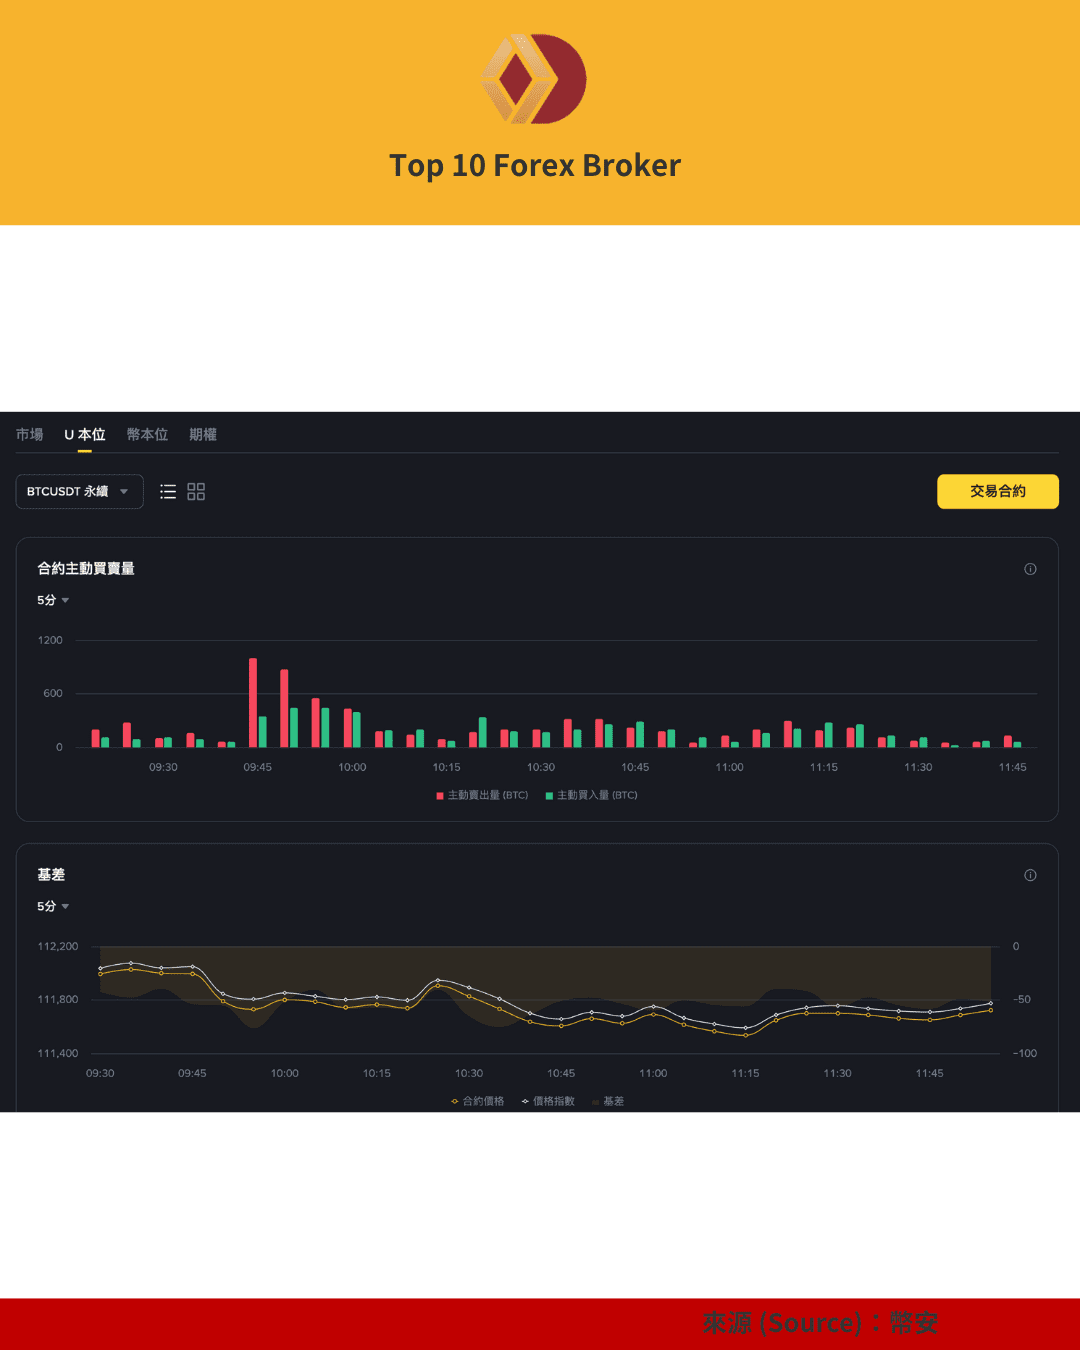Open the 期權 tab
The width and height of the screenshot is (1080, 1350).
click(203, 435)
